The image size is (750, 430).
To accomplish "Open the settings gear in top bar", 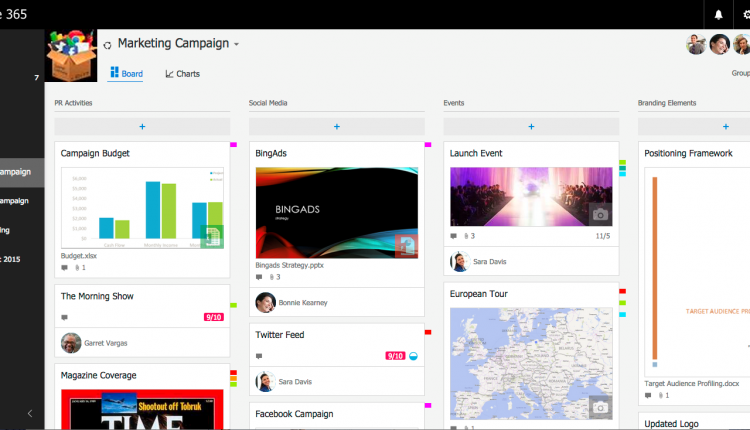I will pos(745,14).
